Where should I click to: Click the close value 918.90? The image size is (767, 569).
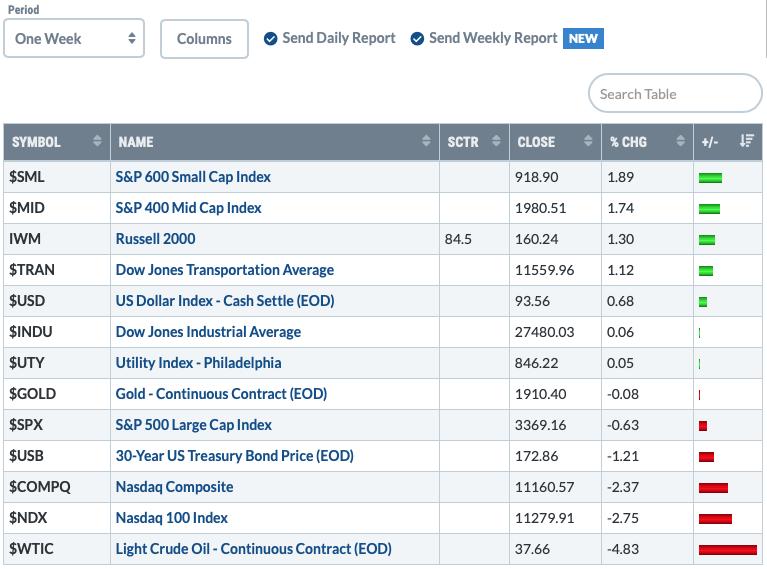point(536,177)
